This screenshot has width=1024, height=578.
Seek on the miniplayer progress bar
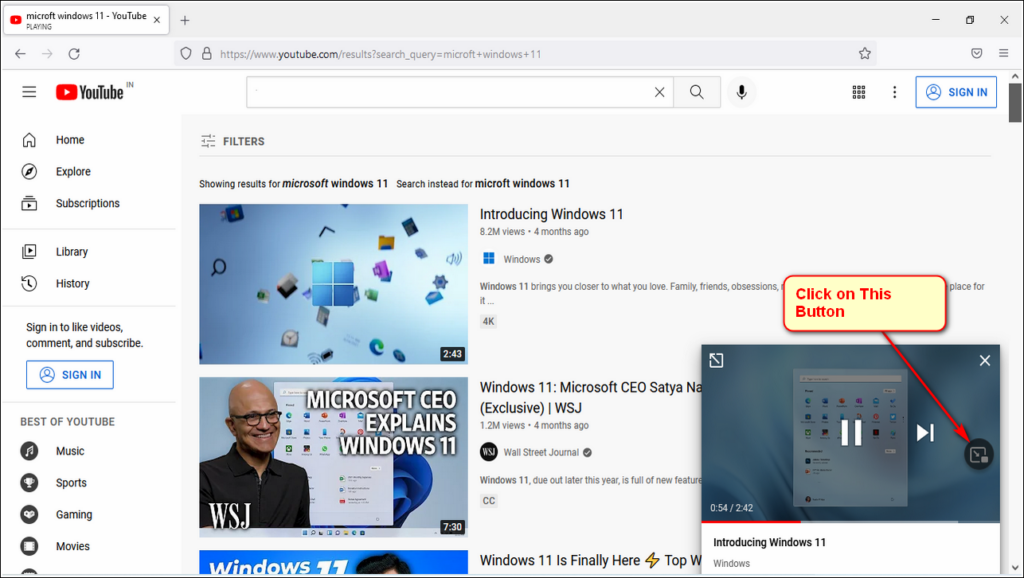click(850, 522)
